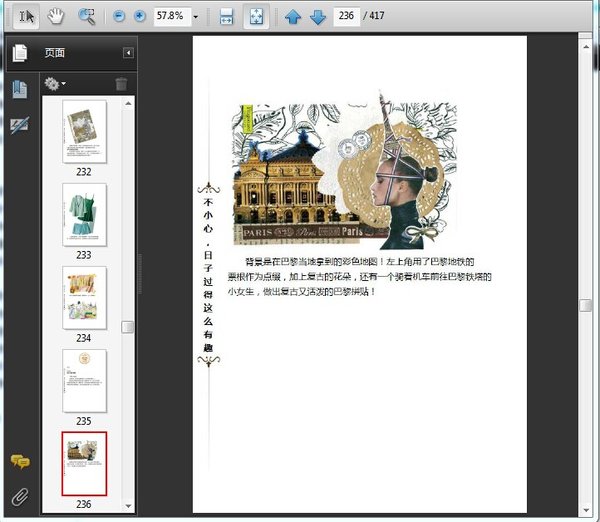Expand the page thumbnails options gear menu

pos(55,84)
